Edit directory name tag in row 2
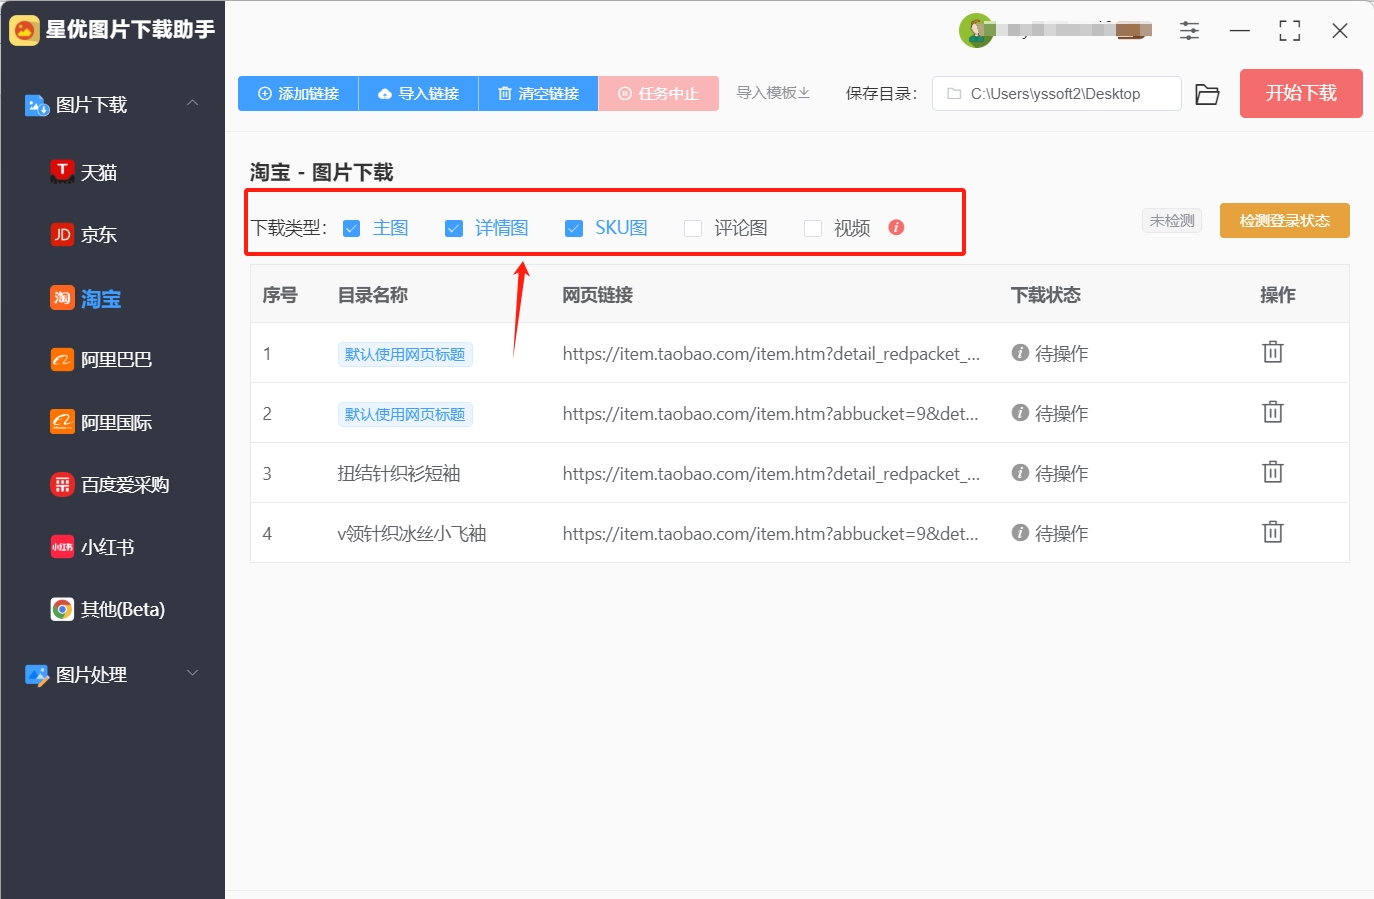The height and width of the screenshot is (899, 1374). pyautogui.click(x=405, y=414)
